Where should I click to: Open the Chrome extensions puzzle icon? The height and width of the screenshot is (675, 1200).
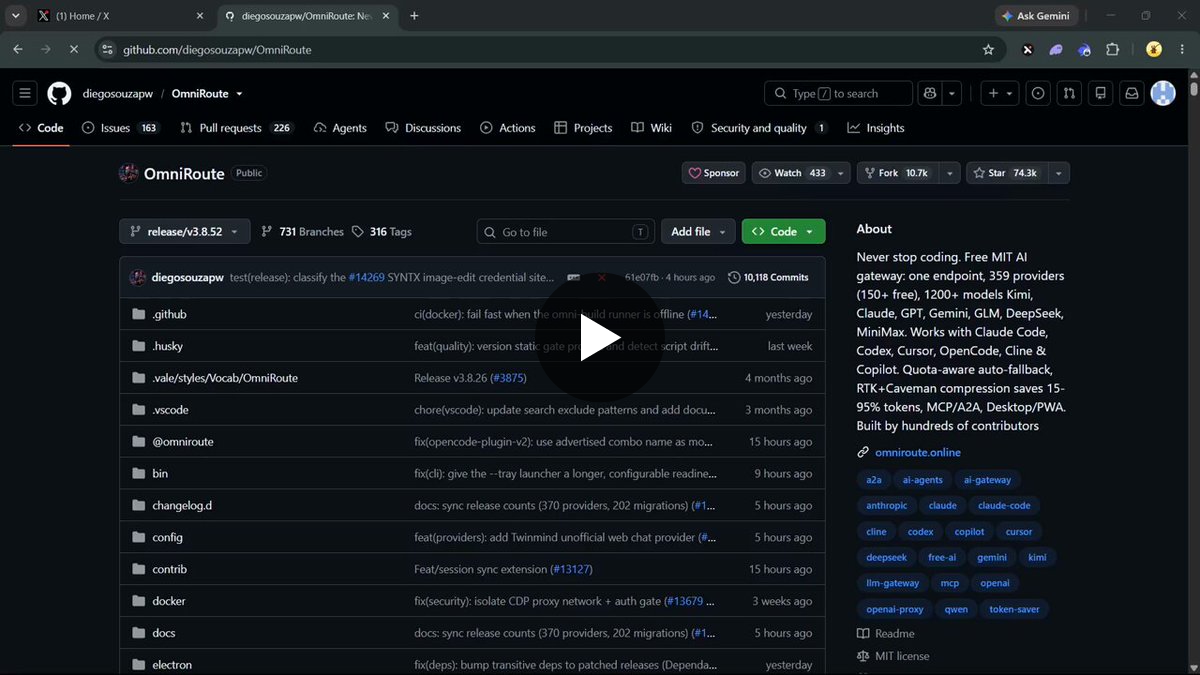tap(1112, 49)
